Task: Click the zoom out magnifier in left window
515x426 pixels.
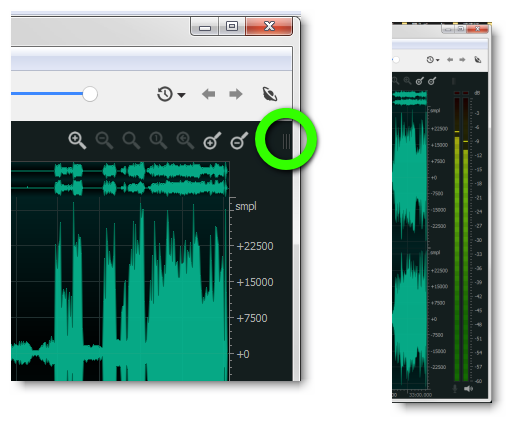Action: (x=104, y=140)
